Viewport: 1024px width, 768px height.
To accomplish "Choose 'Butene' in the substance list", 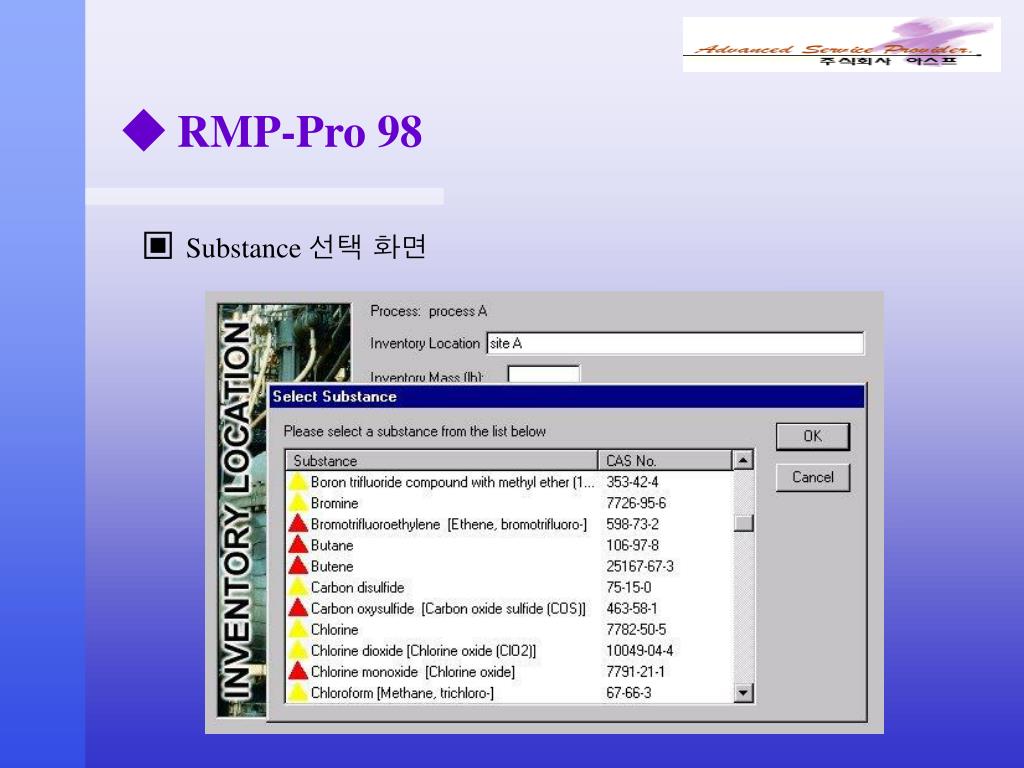I will click(332, 566).
